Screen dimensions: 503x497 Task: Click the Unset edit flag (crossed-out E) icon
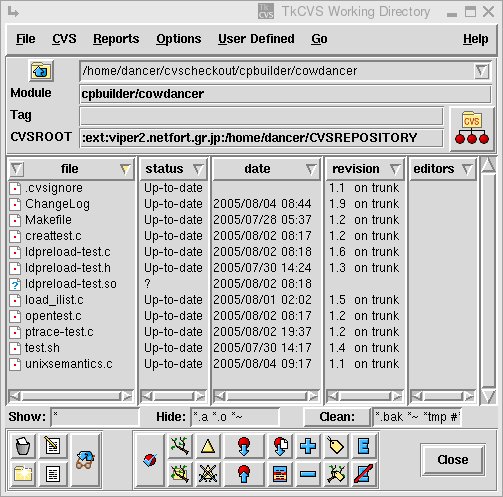pyautogui.click(x=364, y=474)
